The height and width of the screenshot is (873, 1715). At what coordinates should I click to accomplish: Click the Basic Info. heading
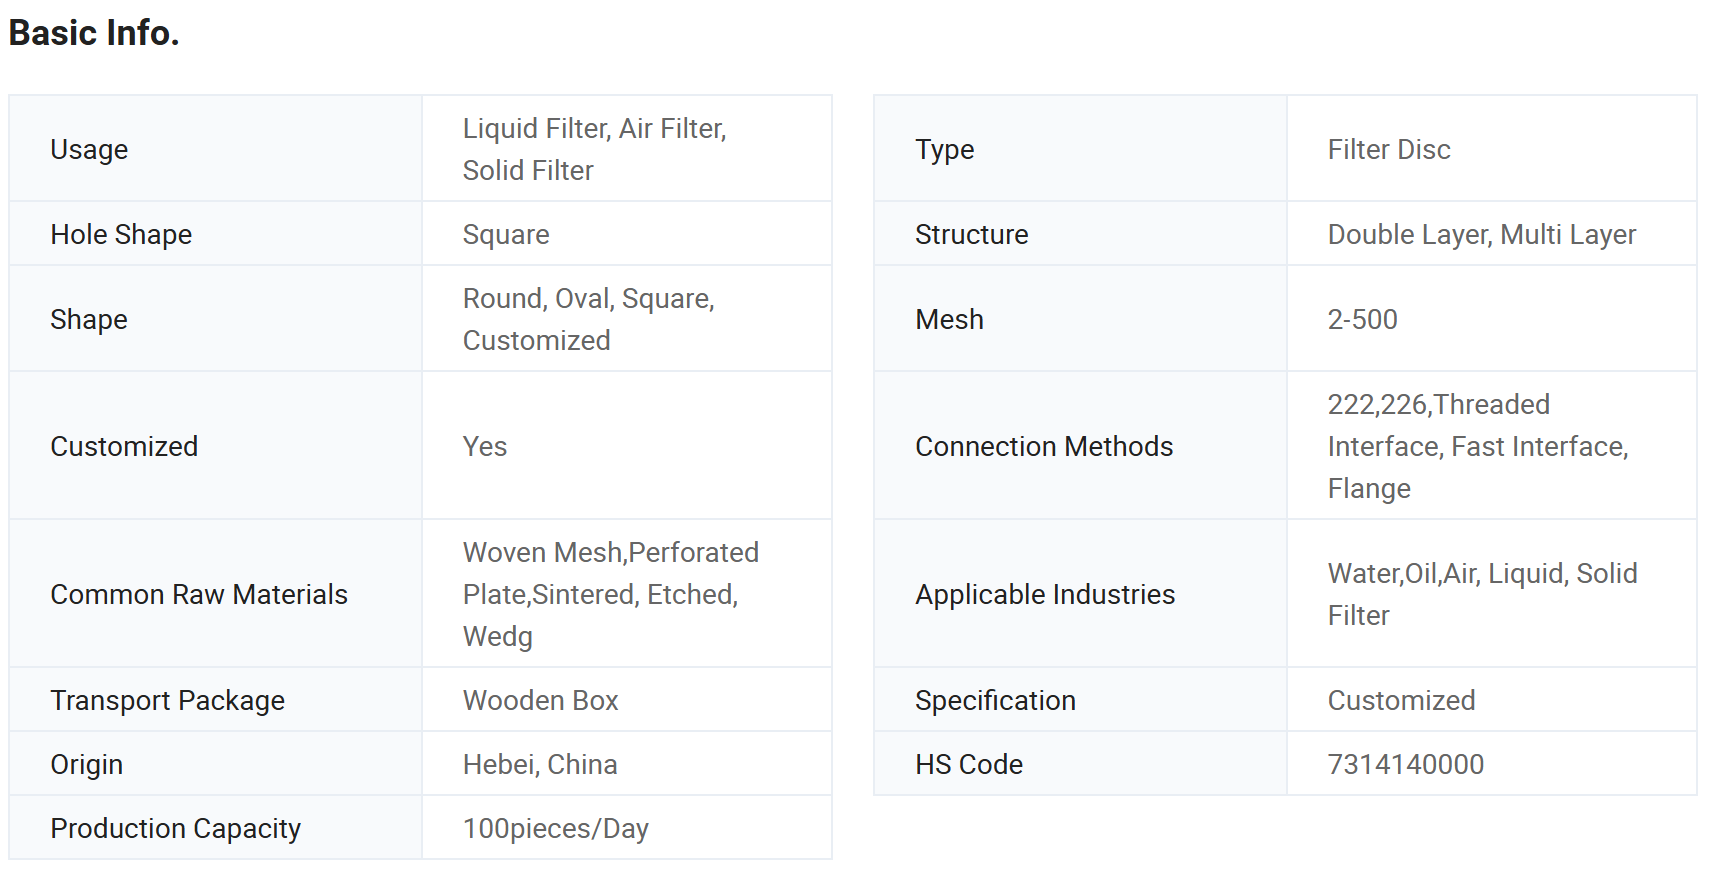94,33
